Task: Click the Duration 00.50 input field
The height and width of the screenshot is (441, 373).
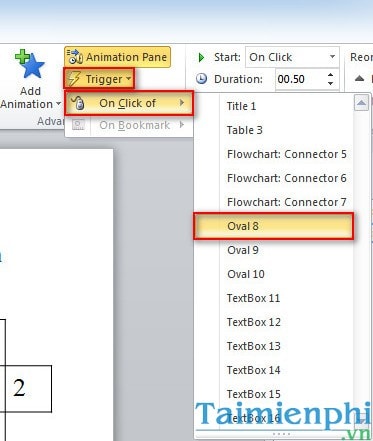Action: tap(300, 79)
